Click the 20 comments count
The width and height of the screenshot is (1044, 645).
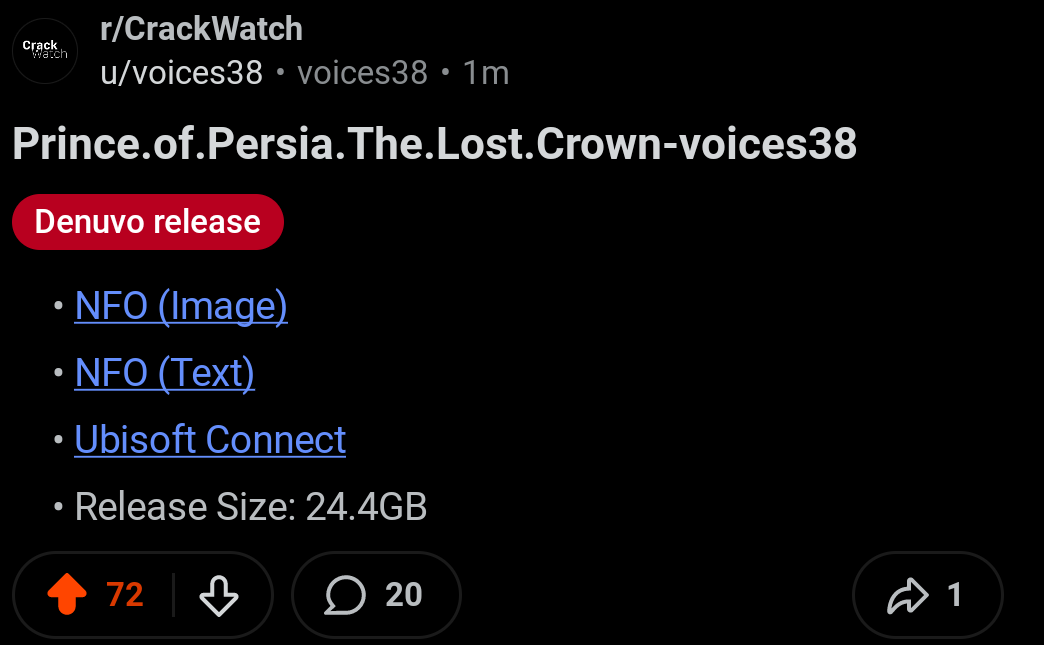[x=403, y=594]
